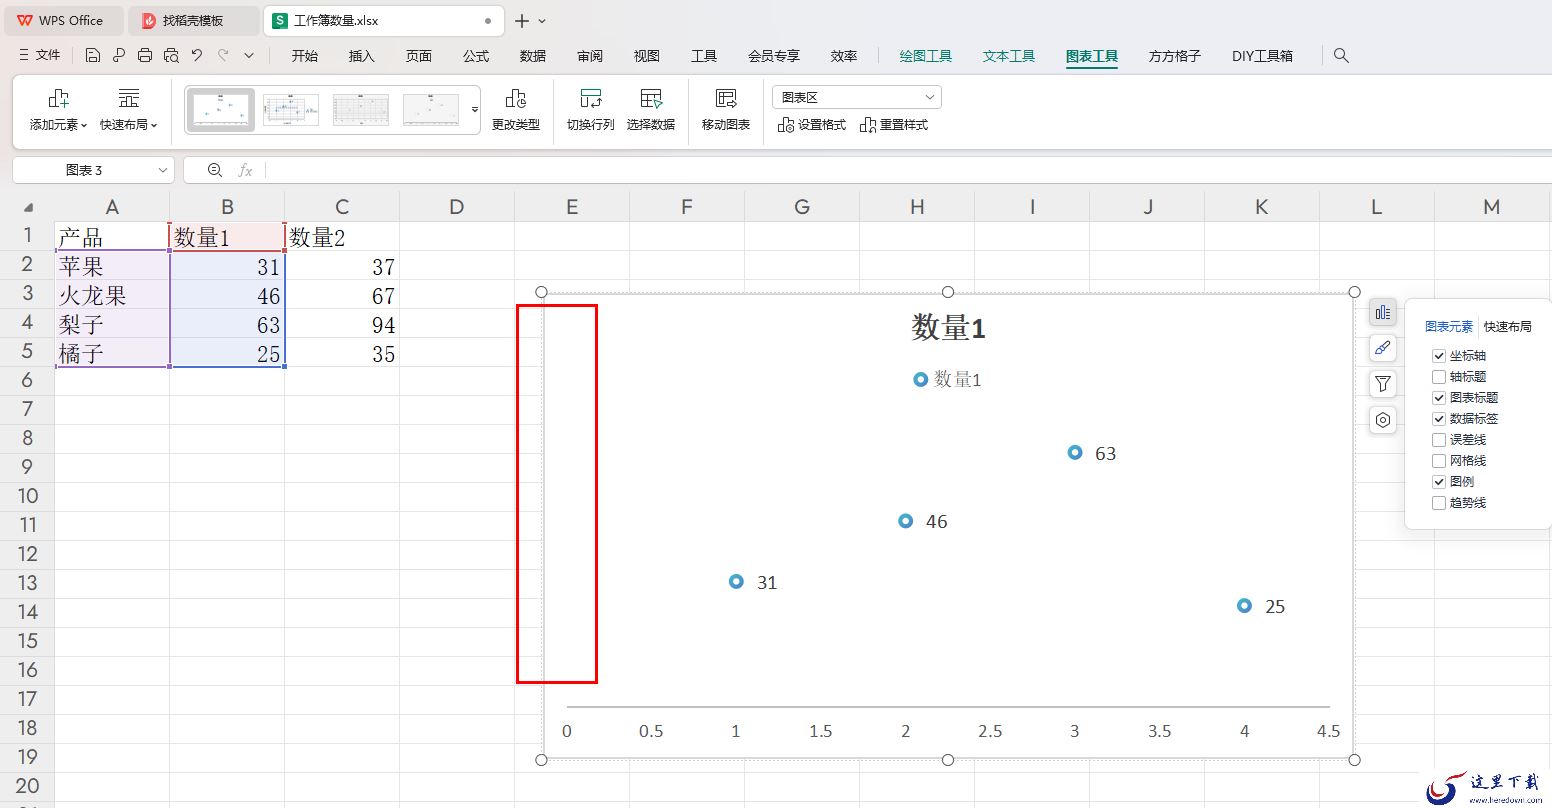Switch to the 绘图工具 (Drawing Tools) tab
Screen dimensions: 1552x808
tap(926, 56)
